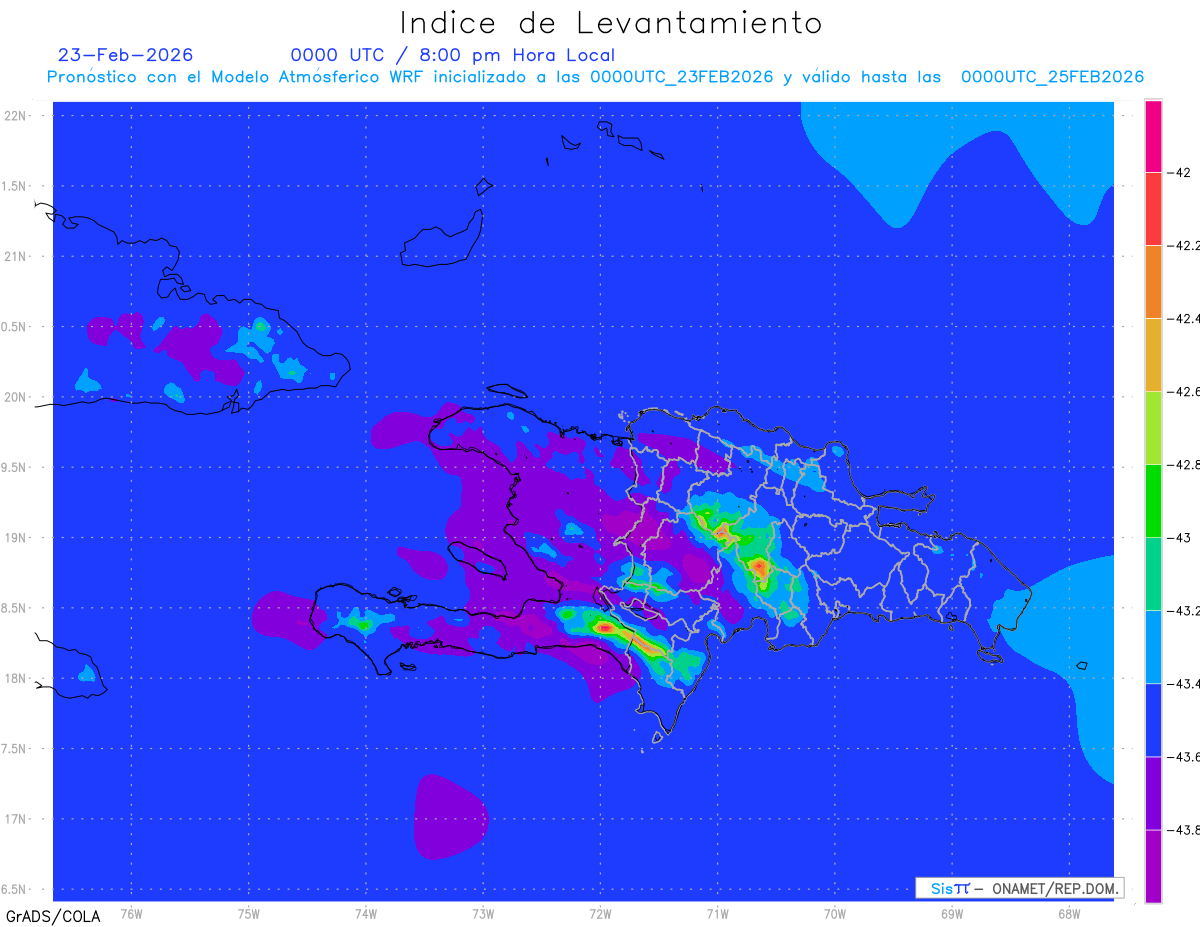The image size is (1200, 927).
Task: Click '0000 UTC / 8:00 pm Hora Local' text
Action: coord(453,55)
